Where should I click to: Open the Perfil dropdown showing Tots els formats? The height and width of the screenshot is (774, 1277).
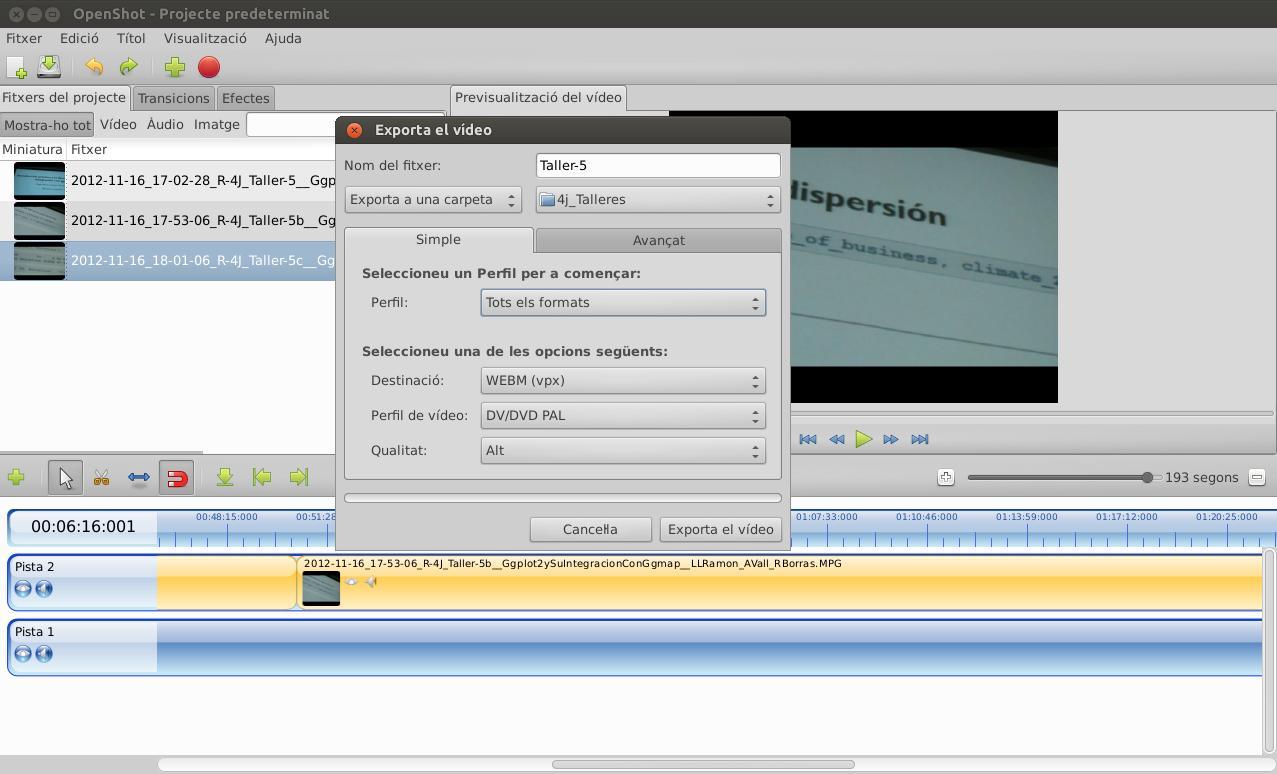(623, 303)
